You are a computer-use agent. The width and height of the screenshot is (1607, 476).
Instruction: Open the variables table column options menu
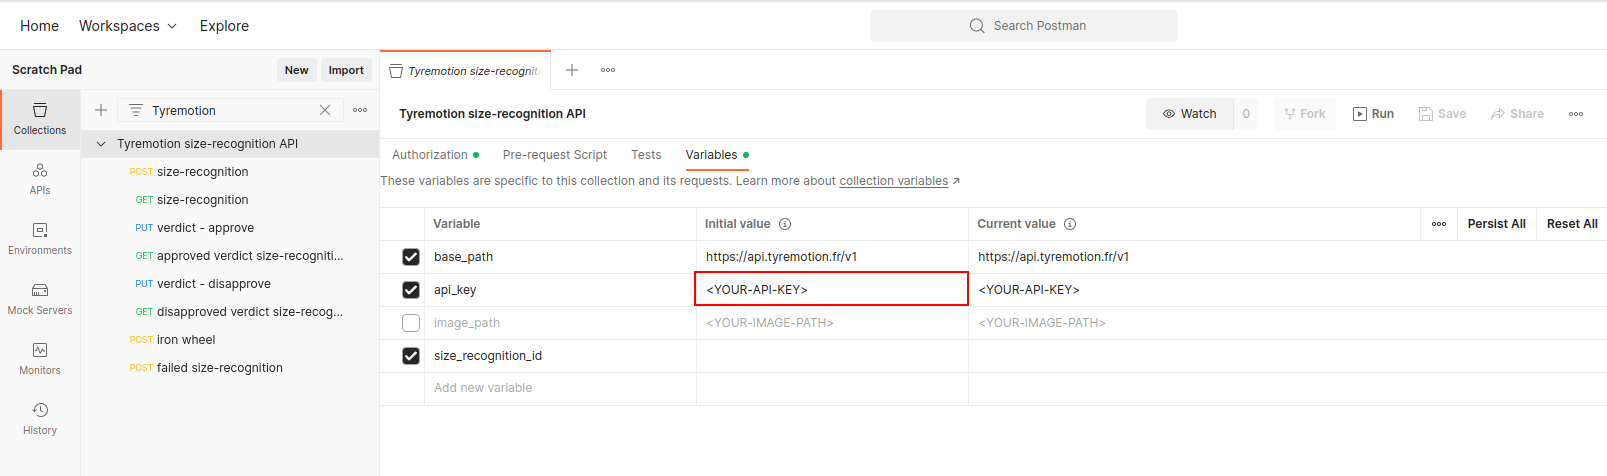[x=1439, y=224]
